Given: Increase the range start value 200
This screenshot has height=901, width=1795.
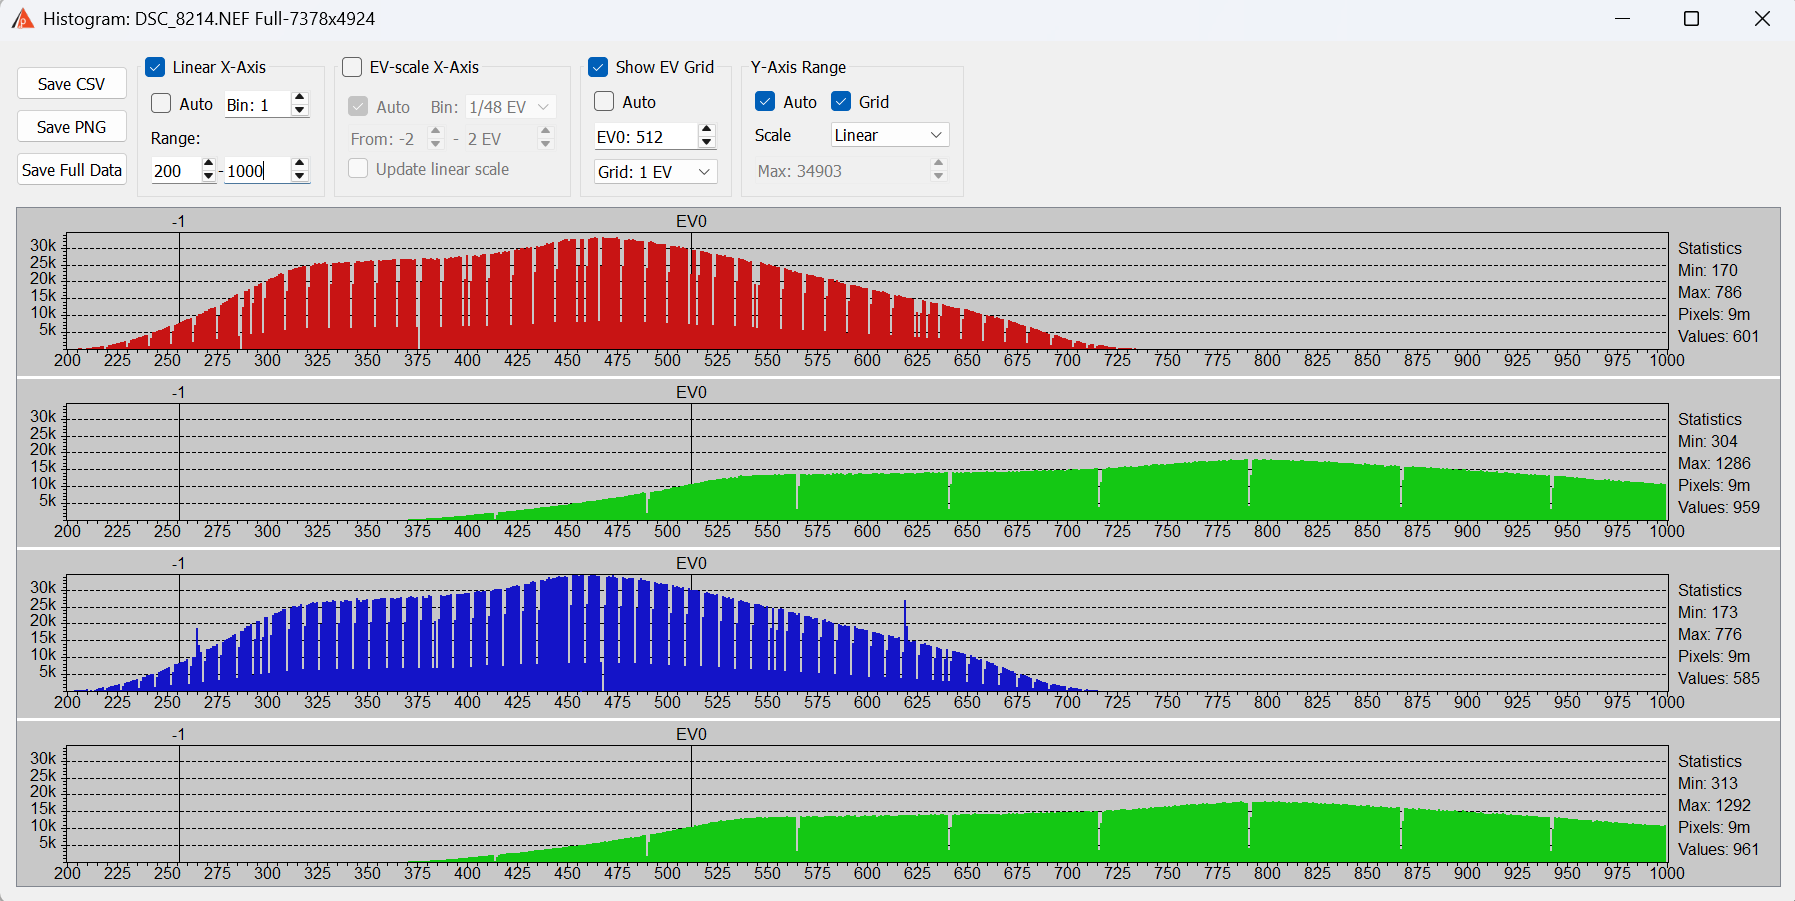Looking at the screenshot, I should tap(208, 164).
